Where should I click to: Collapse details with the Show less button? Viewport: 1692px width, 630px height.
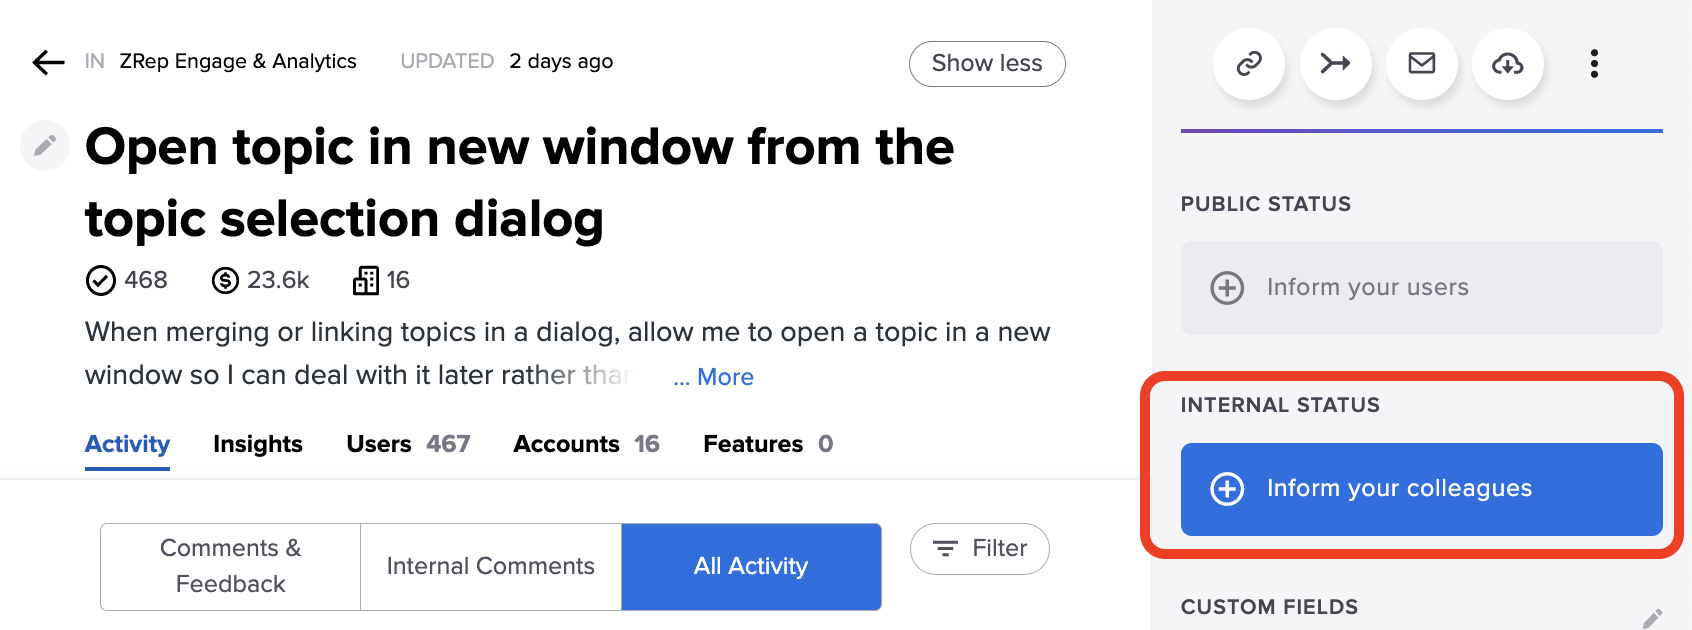pyautogui.click(x=987, y=64)
